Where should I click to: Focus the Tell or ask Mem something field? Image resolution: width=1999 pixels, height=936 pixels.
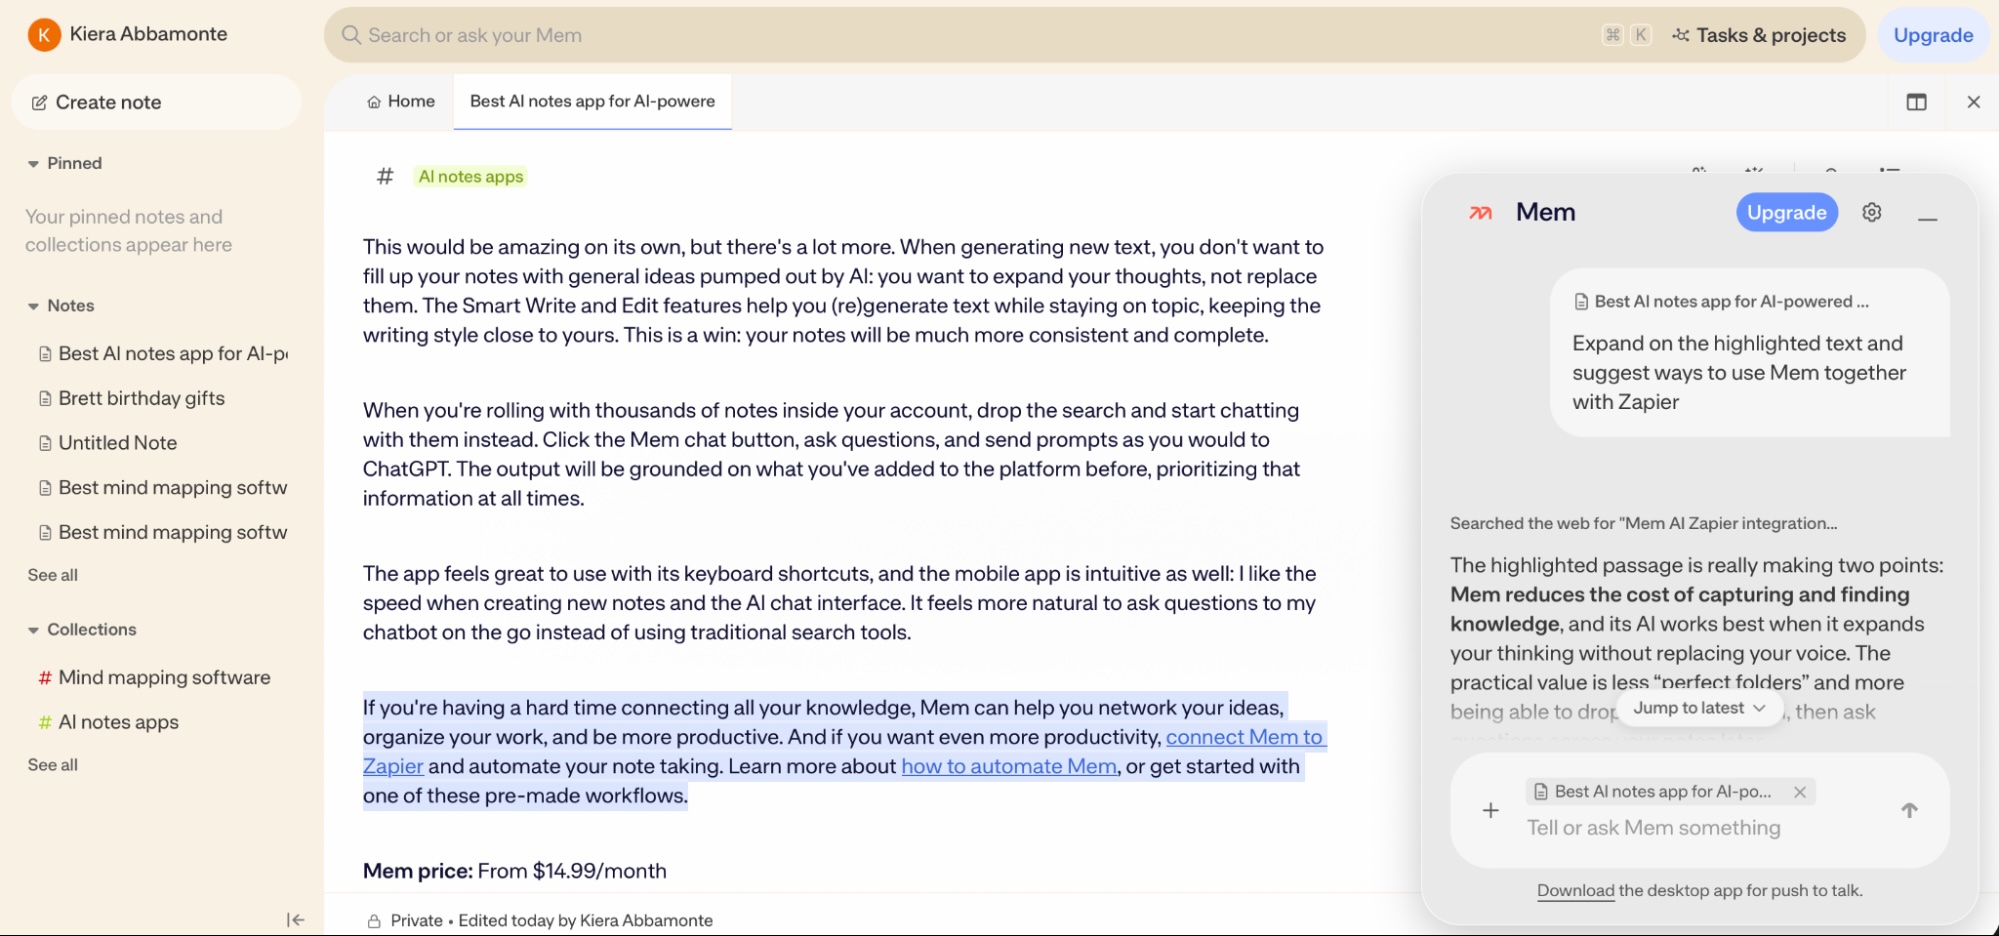(1653, 828)
